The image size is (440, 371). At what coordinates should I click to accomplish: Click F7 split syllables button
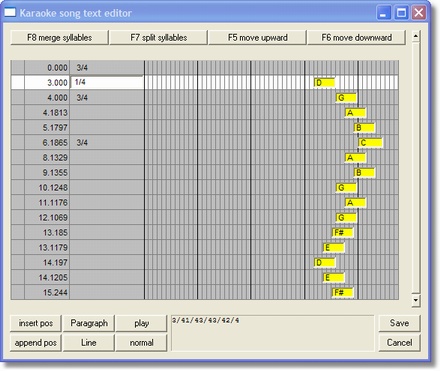(158, 37)
